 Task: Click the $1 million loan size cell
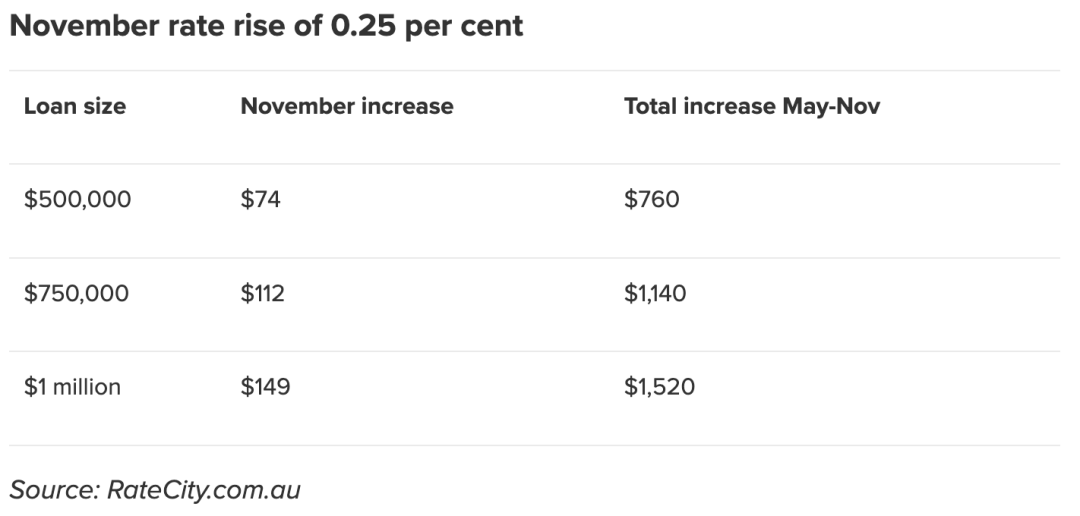(72, 386)
